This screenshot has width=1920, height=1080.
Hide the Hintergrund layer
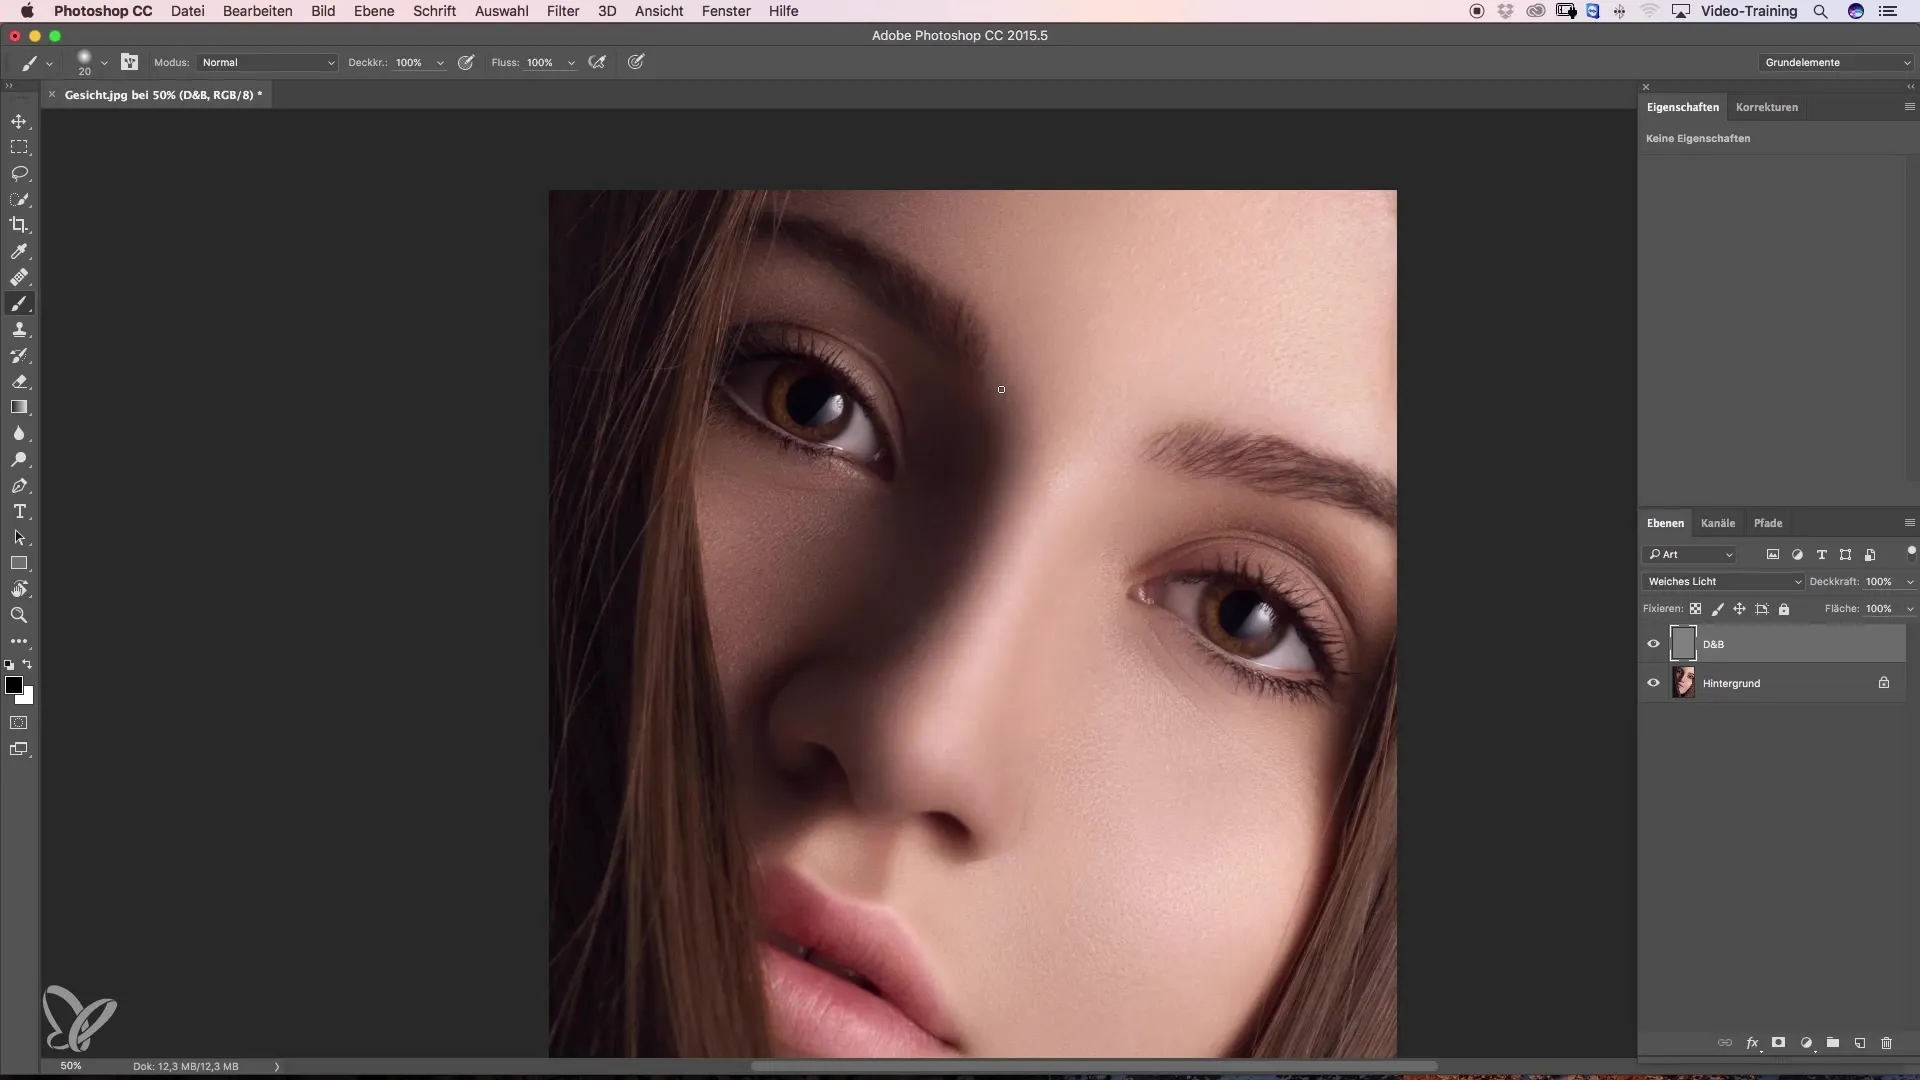click(1653, 683)
